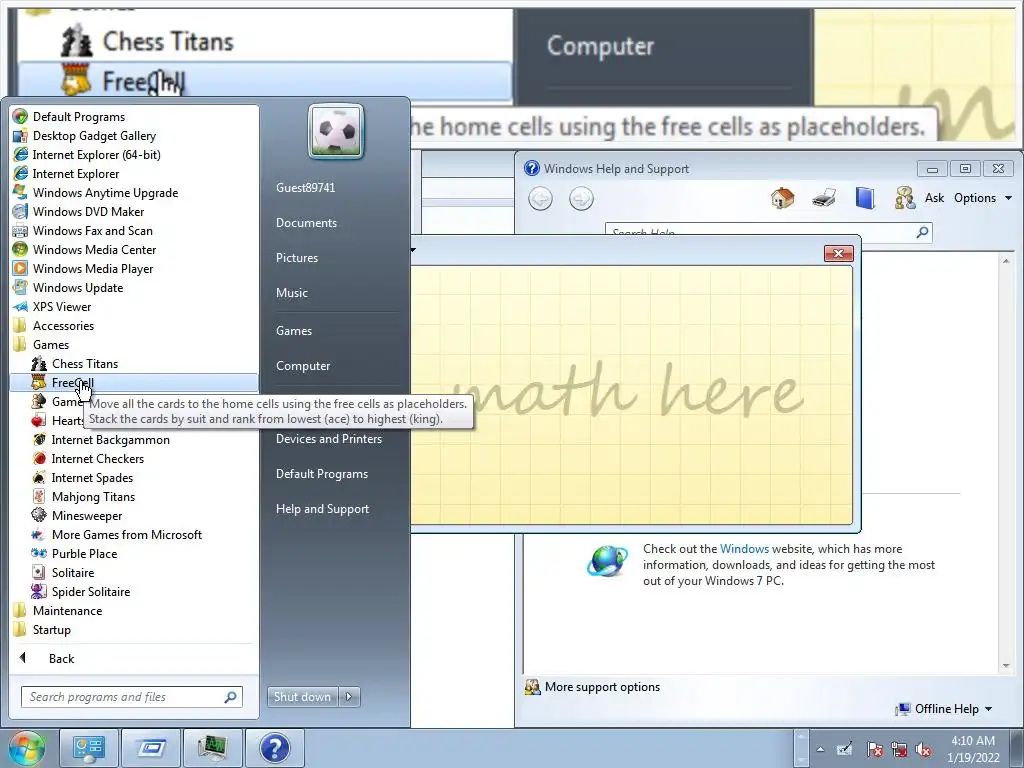The width and height of the screenshot is (1024, 768).
Task: Click More support options
Action: (x=602, y=687)
